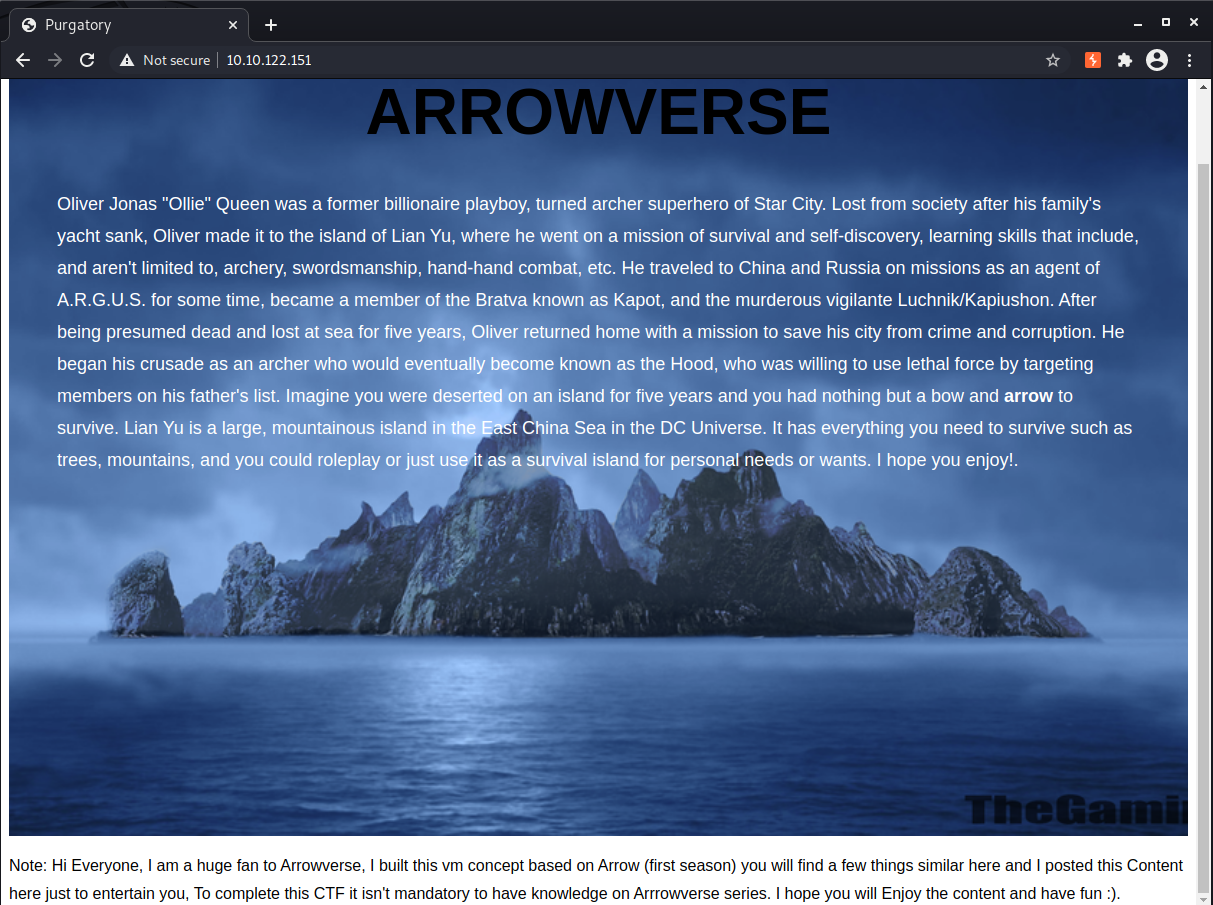1213x905 pixels.
Task: Maximize the browser window
Action: coord(1166,22)
